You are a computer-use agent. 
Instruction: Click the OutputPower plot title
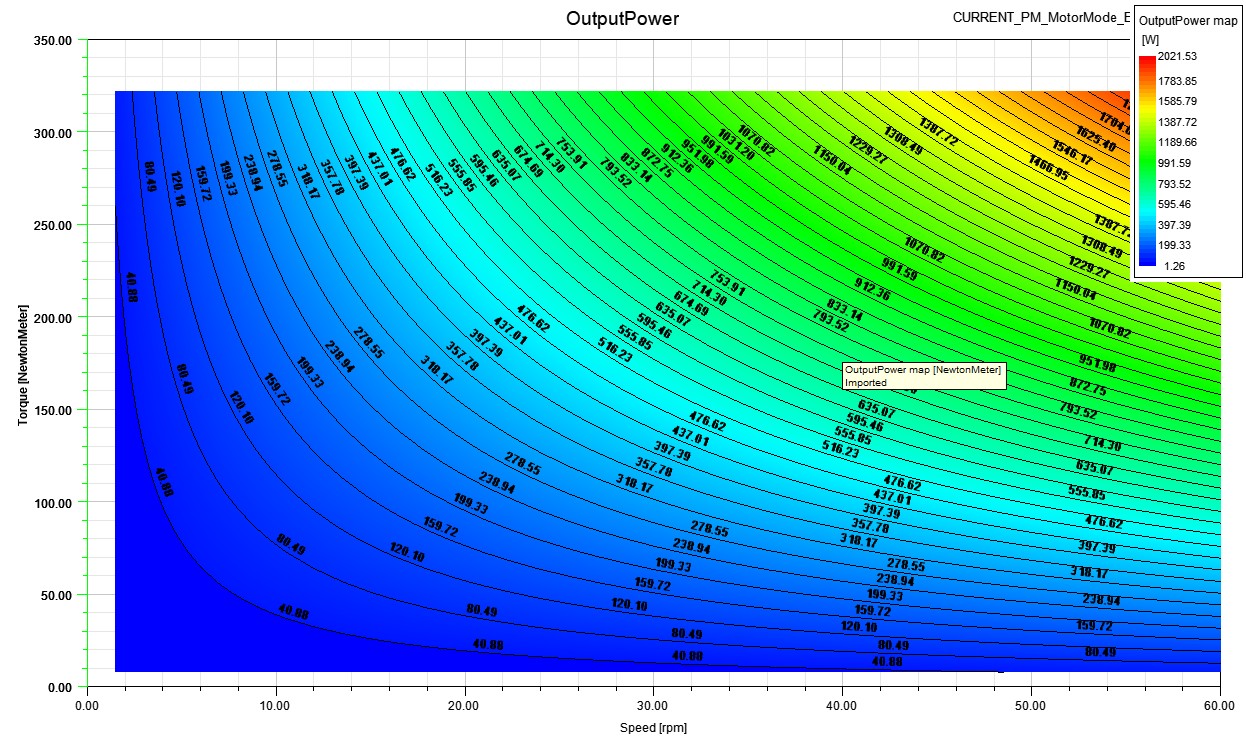point(622,18)
